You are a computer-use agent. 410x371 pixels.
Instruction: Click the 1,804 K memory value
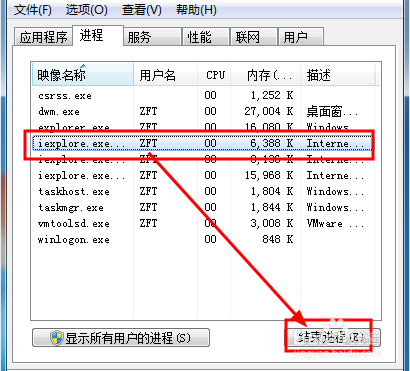pyautogui.click(x=272, y=192)
